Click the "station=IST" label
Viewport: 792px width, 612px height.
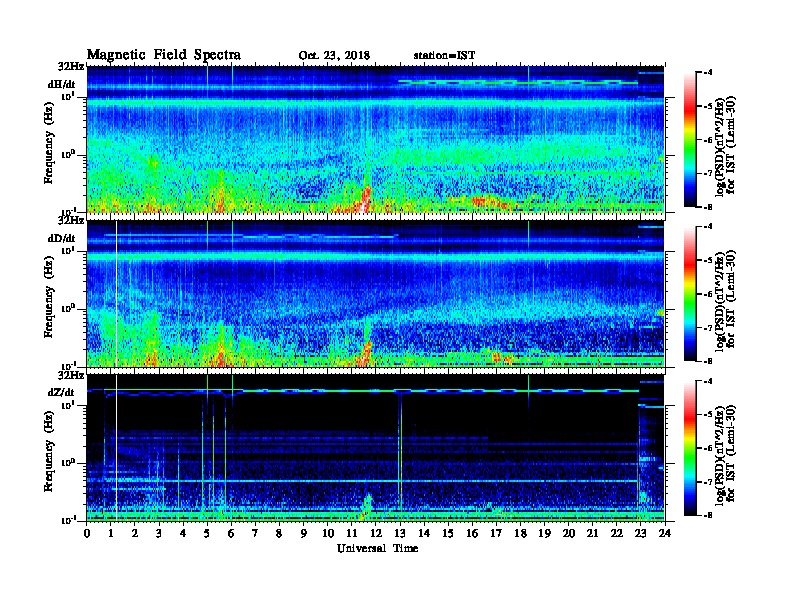point(444,56)
